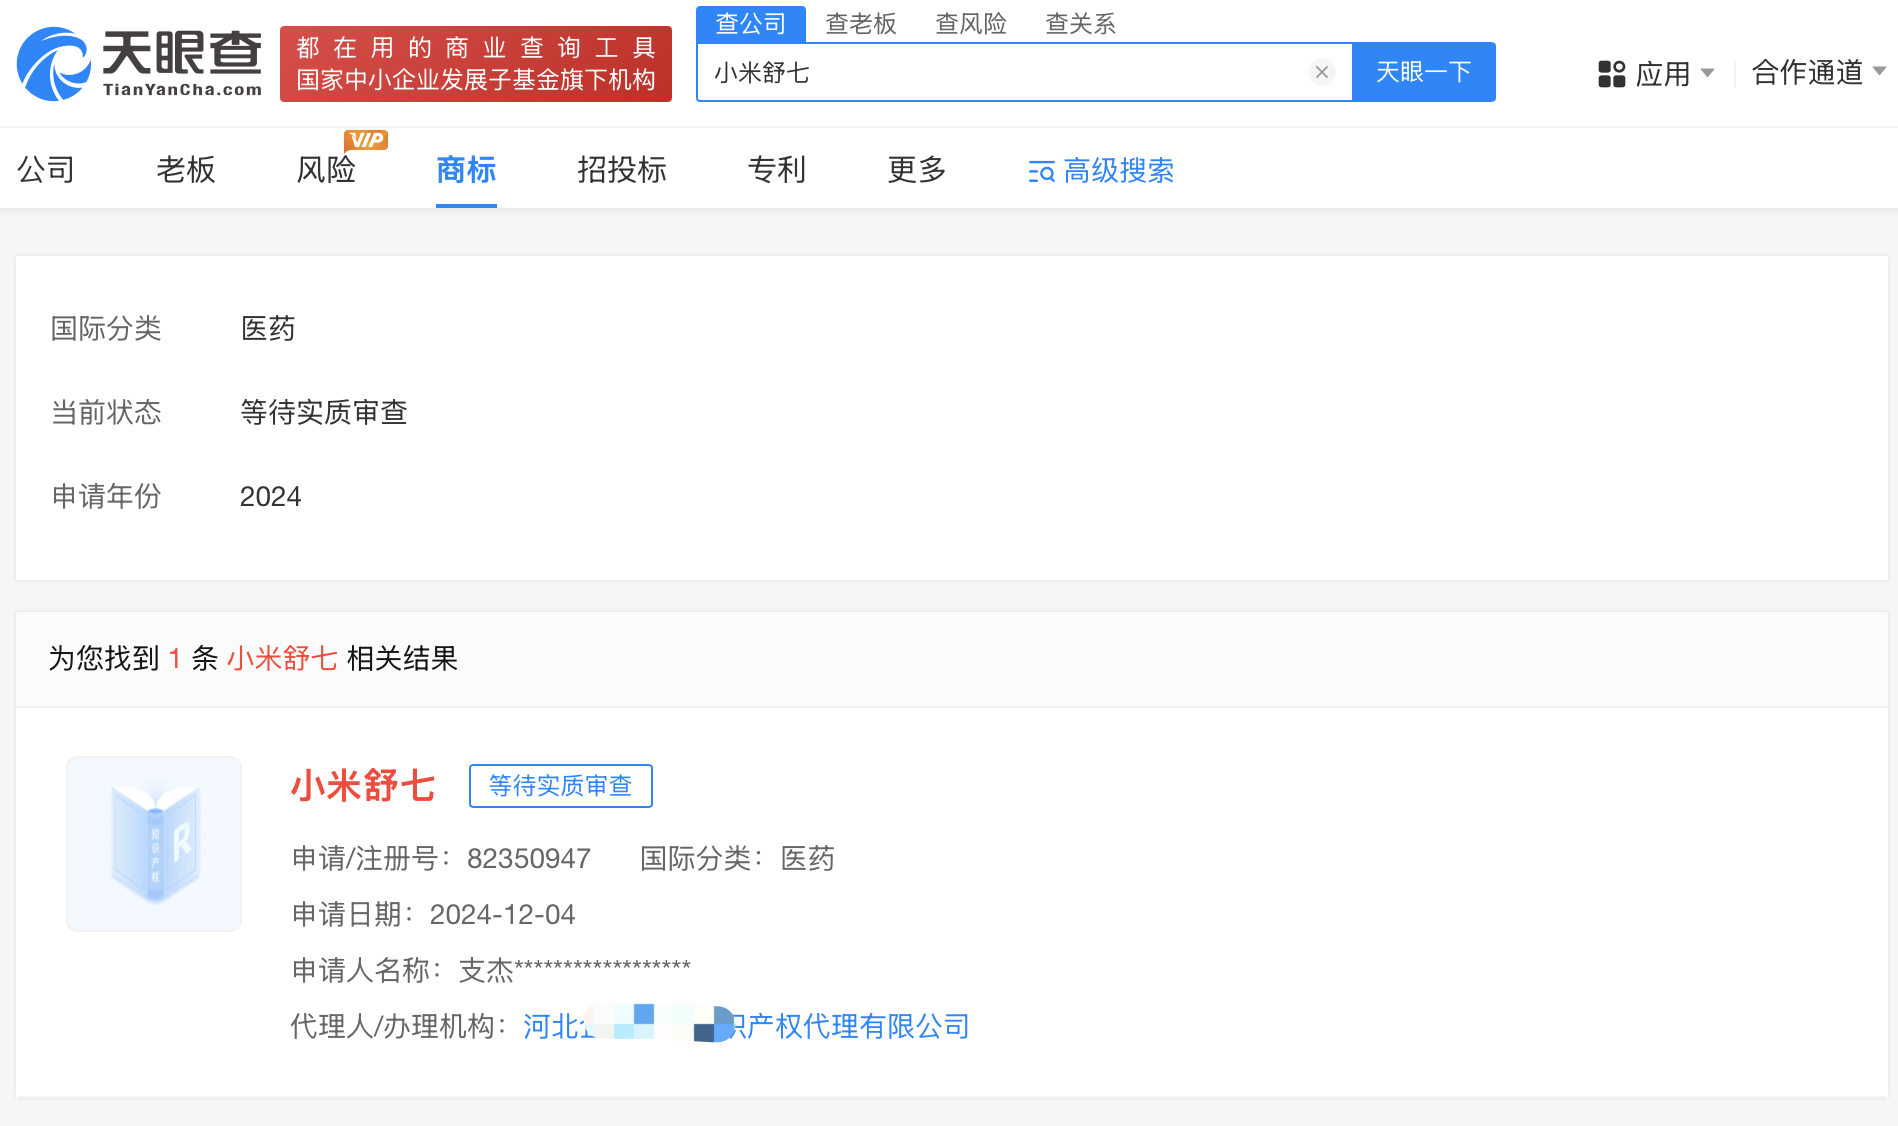Click the 国际分类 filter label
The height and width of the screenshot is (1126, 1898).
tap(106, 328)
